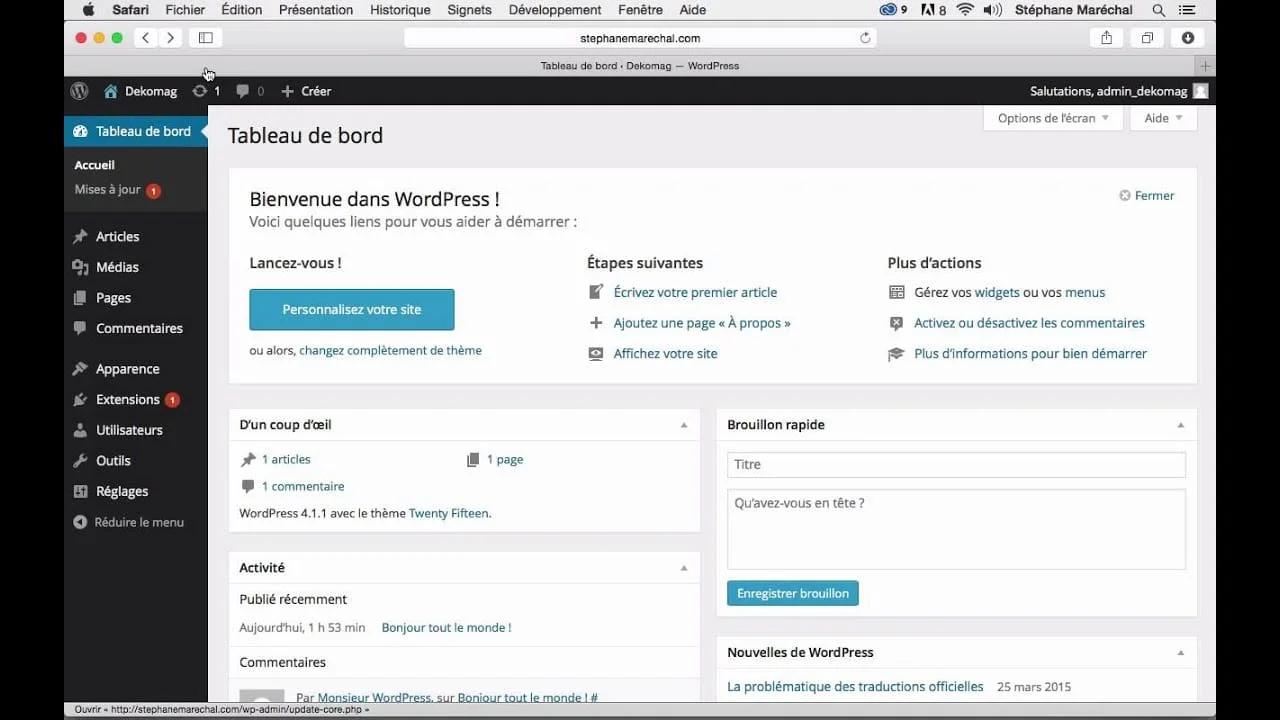
Task: Click Affichez votre site link
Action: pyautogui.click(x=665, y=354)
